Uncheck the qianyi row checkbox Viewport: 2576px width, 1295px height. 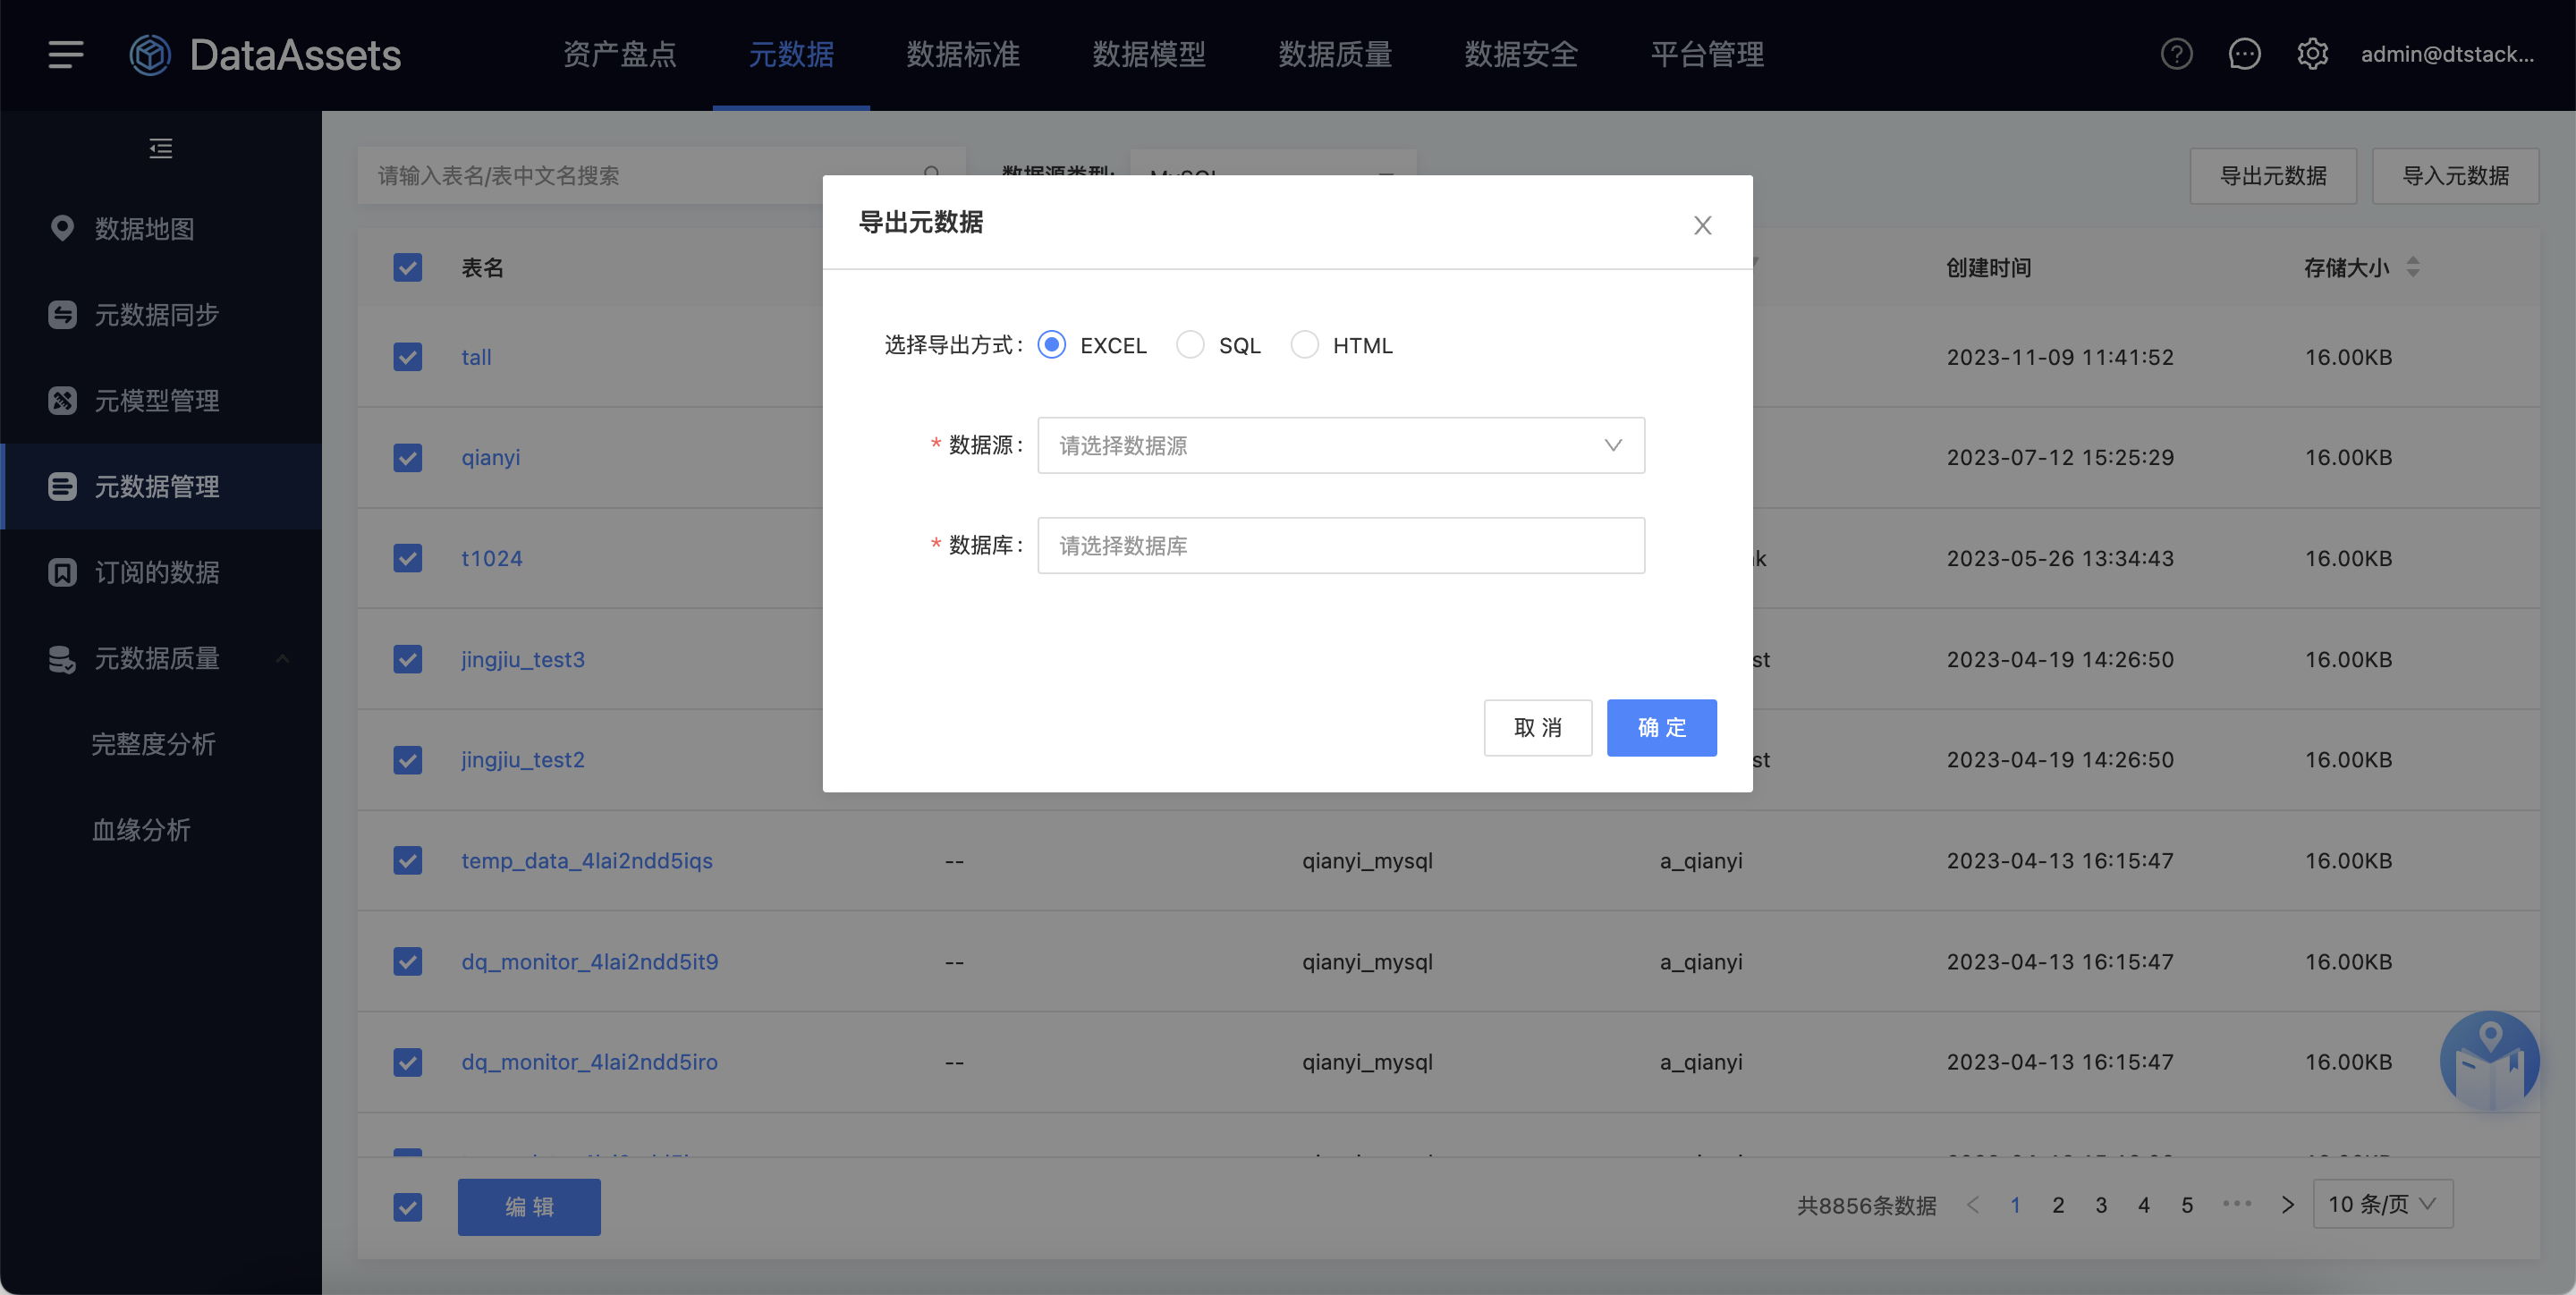point(408,457)
